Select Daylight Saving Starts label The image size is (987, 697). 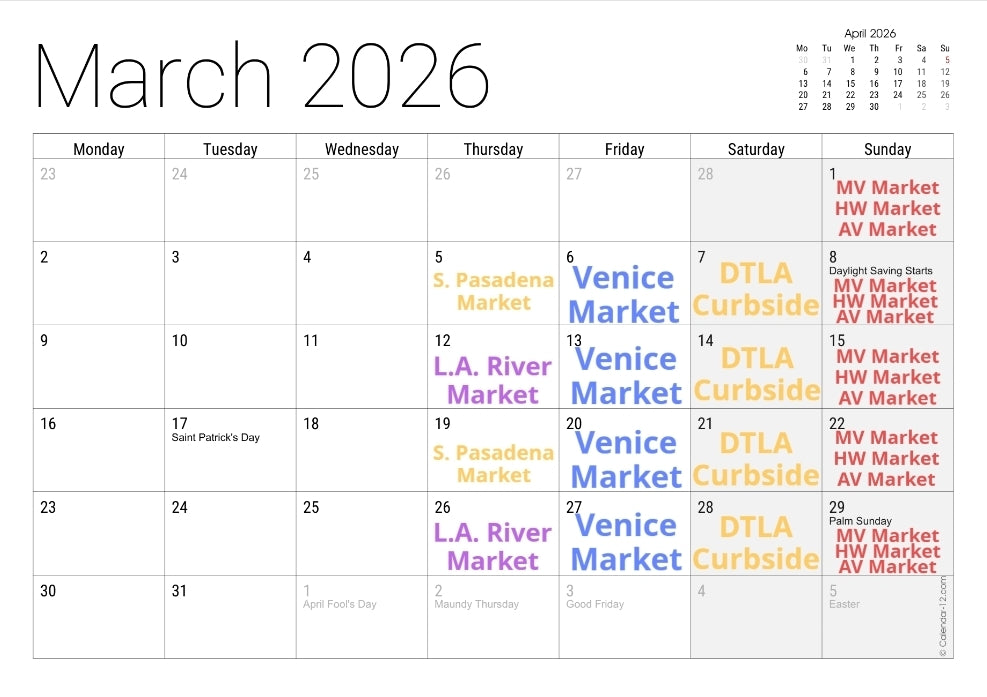click(x=880, y=271)
